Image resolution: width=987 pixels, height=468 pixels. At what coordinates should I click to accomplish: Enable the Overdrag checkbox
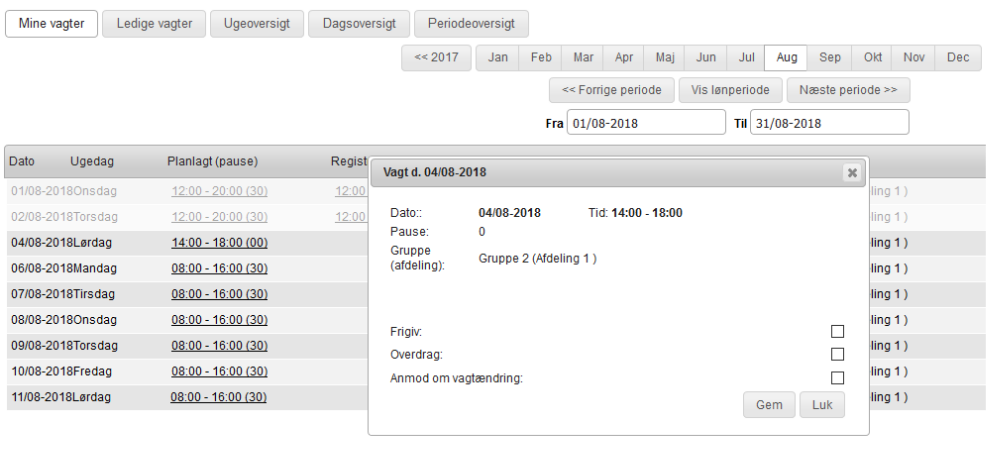coord(838,354)
